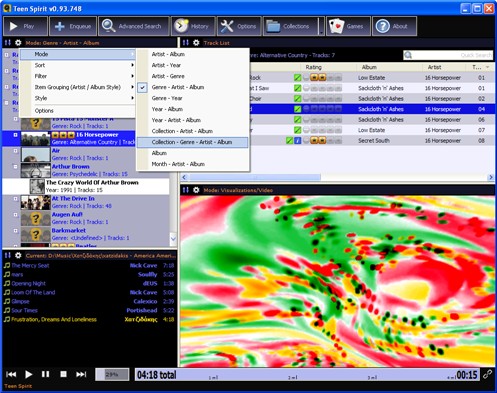Toggle green check in Sackcloth 'n' Ashes 01 row
The image size is (497, 393).
coord(297,88)
